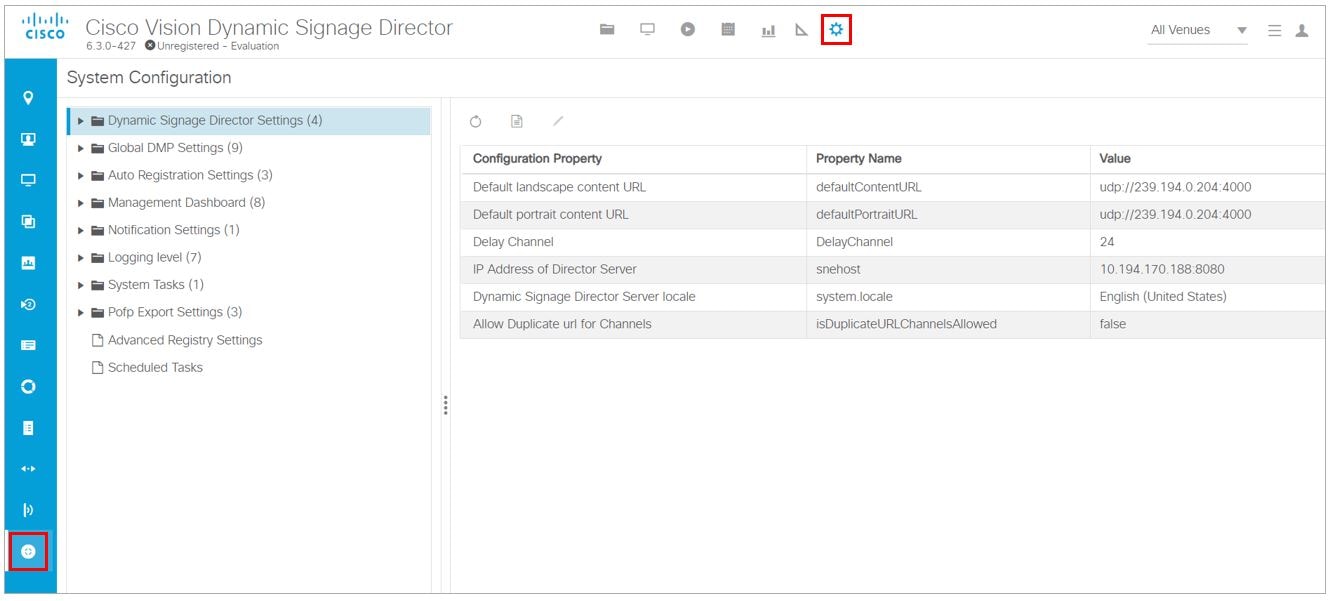The image size is (1333, 601).
Task: Open the calendar icon in the top bar
Action: pos(728,30)
